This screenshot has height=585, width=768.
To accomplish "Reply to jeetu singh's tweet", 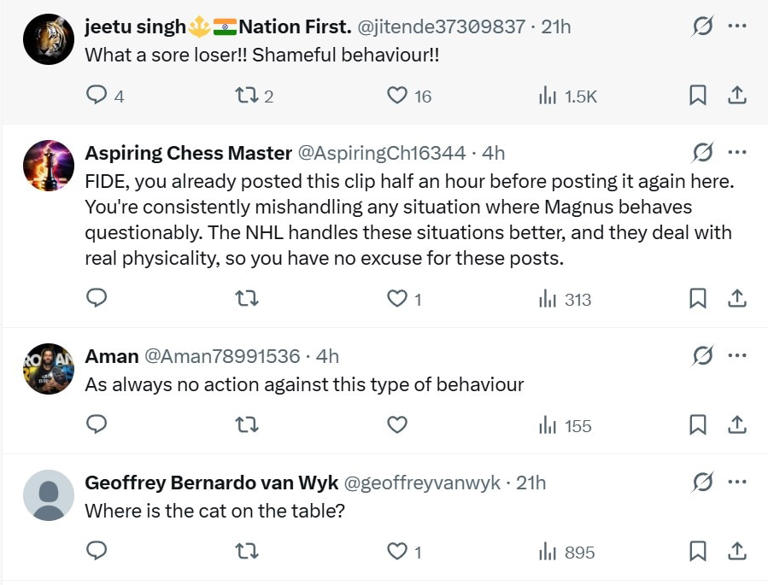I will [x=97, y=96].
